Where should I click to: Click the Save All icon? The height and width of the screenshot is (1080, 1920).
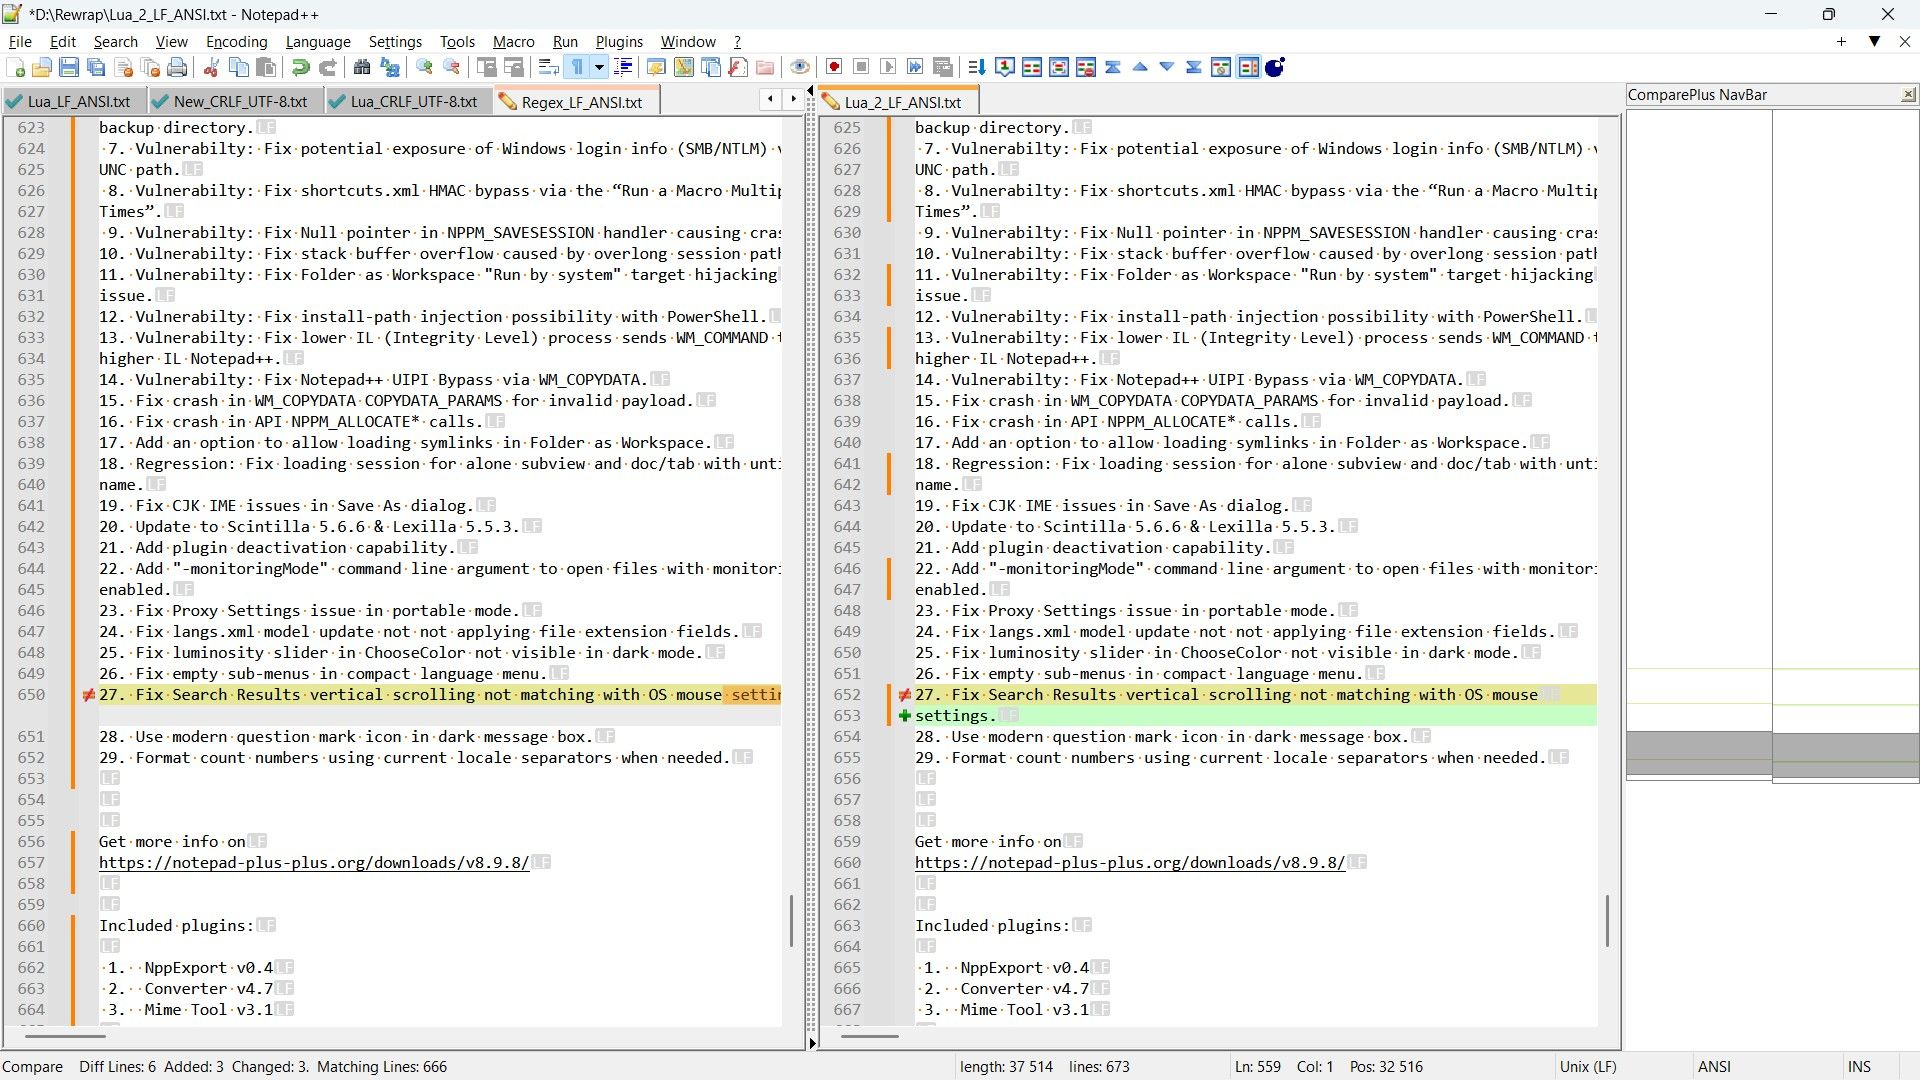[96, 67]
